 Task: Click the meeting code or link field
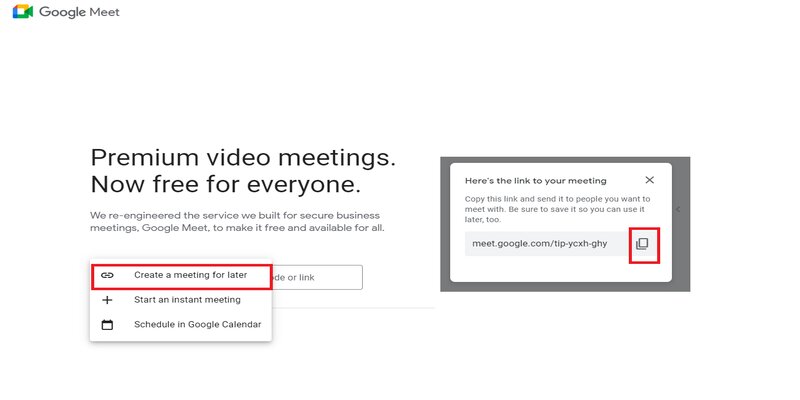(x=317, y=278)
